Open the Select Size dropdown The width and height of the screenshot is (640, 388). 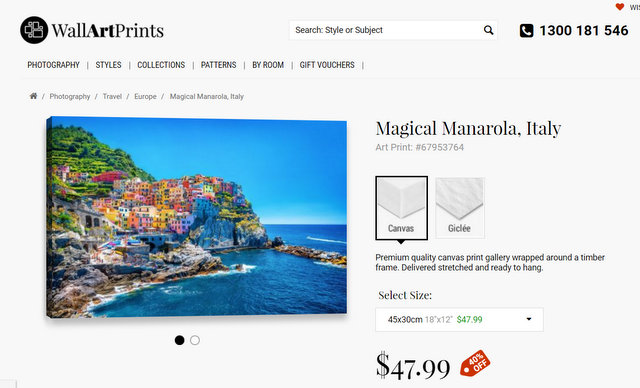tap(459, 319)
